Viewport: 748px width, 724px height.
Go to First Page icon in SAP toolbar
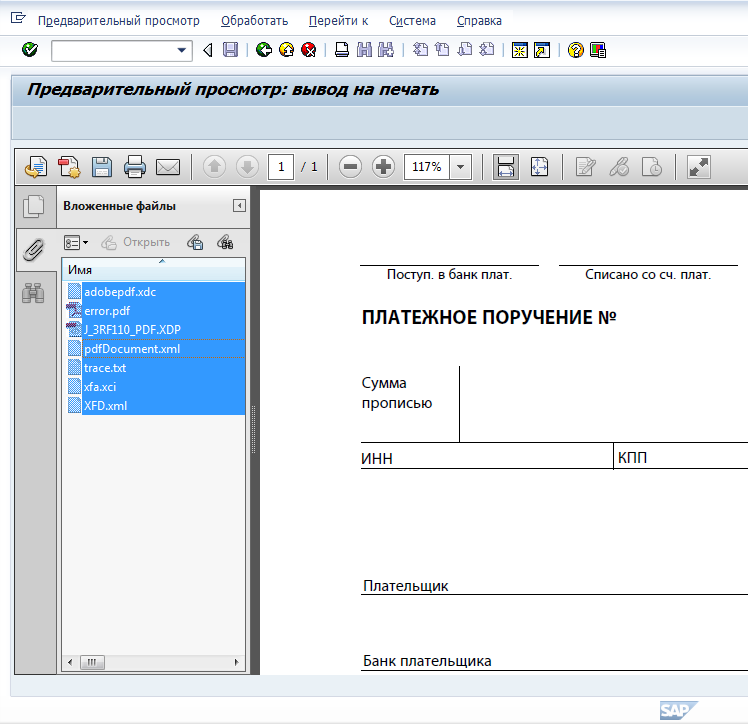pos(420,50)
